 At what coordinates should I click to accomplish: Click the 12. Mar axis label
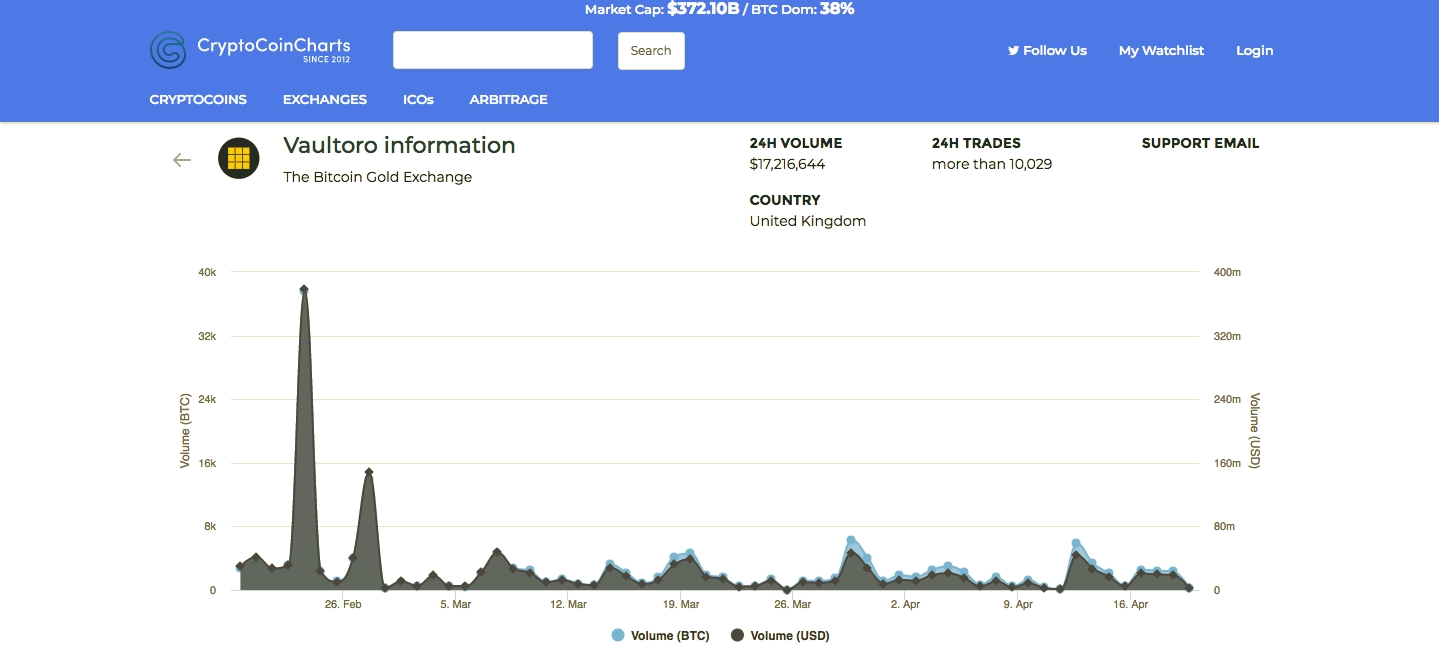(x=568, y=604)
